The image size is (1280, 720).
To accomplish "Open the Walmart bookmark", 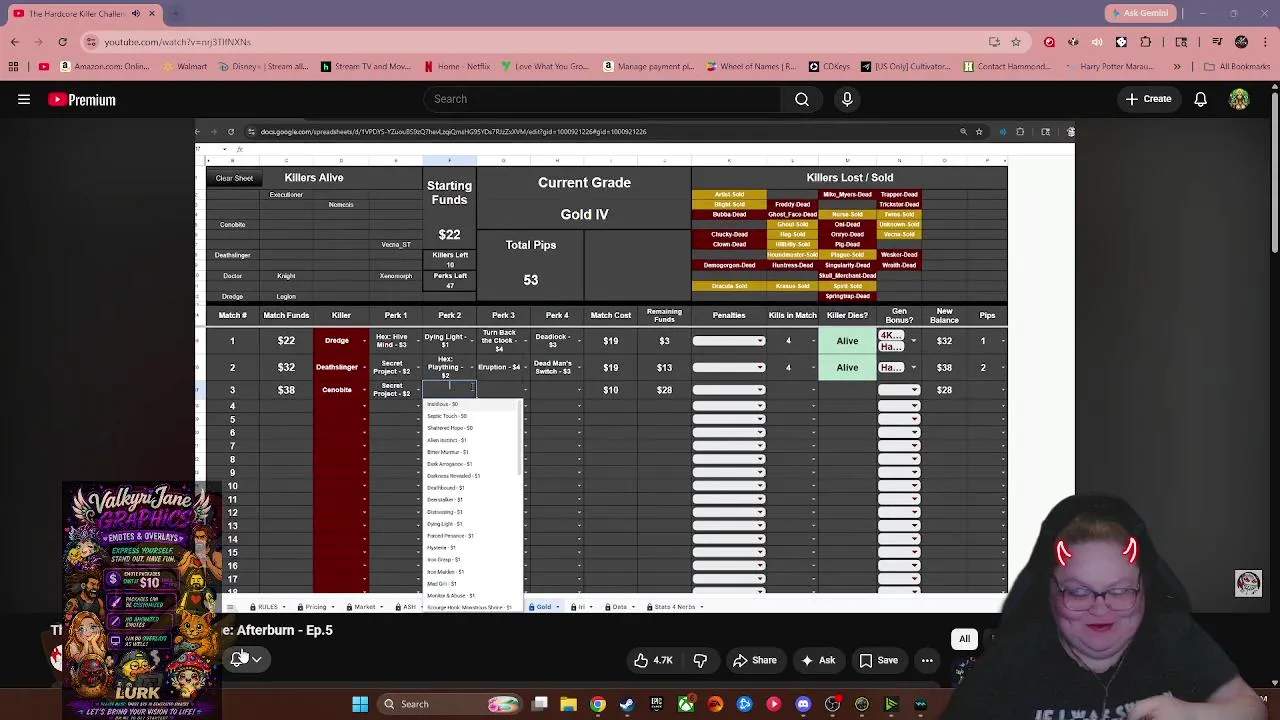I will coord(184,67).
